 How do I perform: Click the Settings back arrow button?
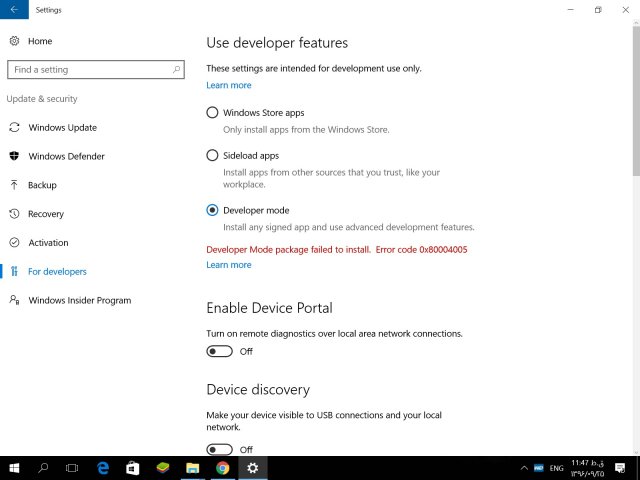coord(13,9)
